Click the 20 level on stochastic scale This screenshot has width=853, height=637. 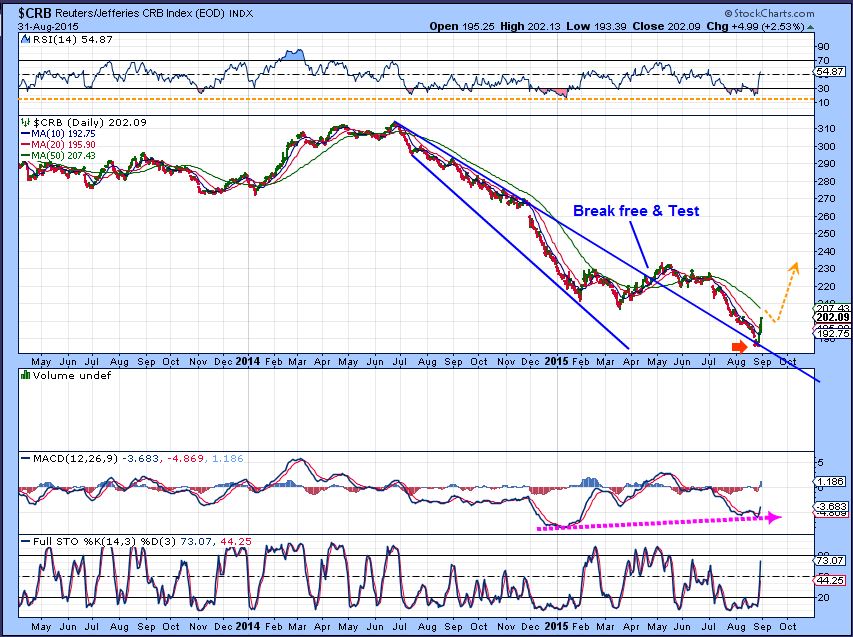pyautogui.click(x=823, y=597)
